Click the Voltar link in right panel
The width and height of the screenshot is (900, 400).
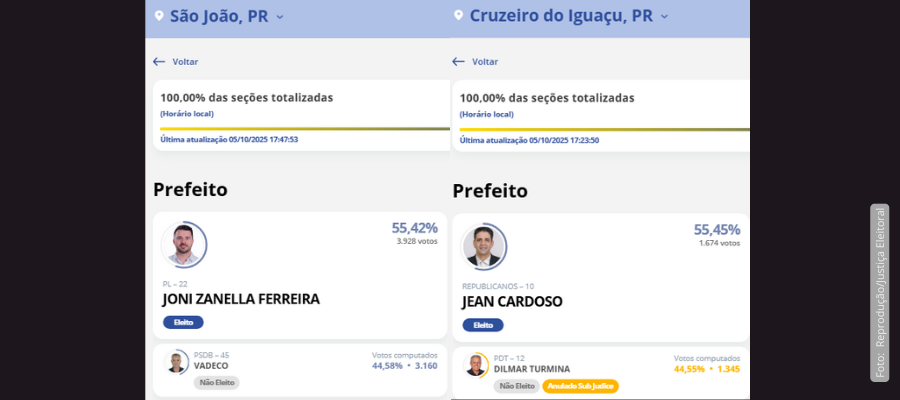click(485, 62)
